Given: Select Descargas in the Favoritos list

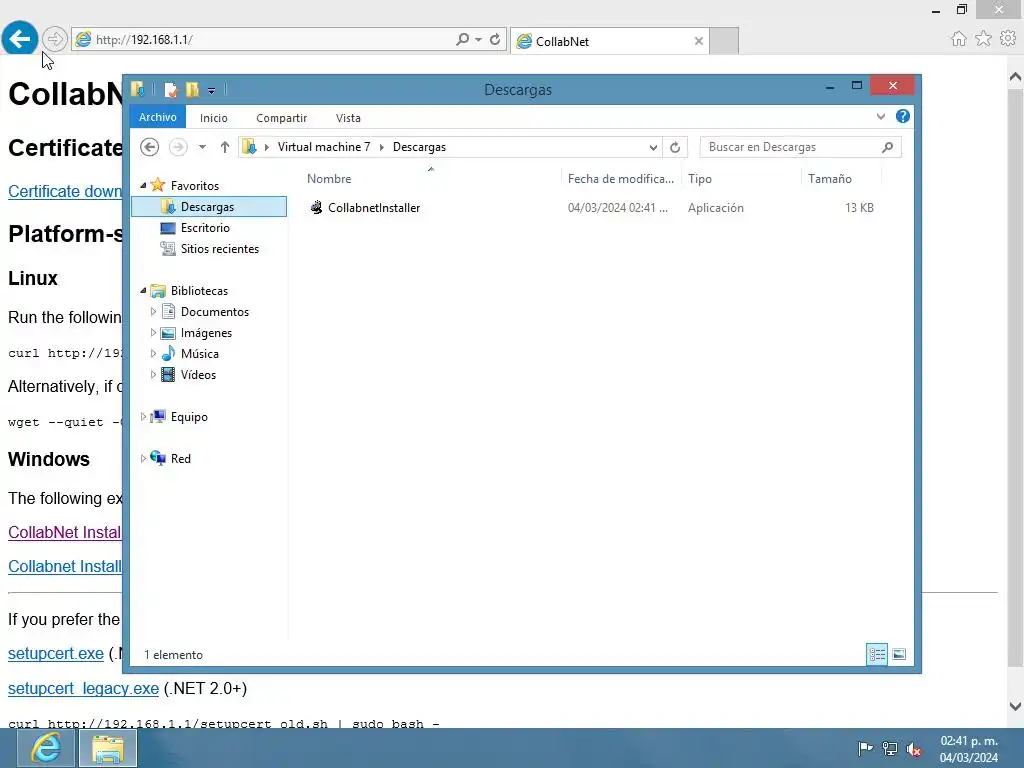Looking at the screenshot, I should (x=209, y=206).
